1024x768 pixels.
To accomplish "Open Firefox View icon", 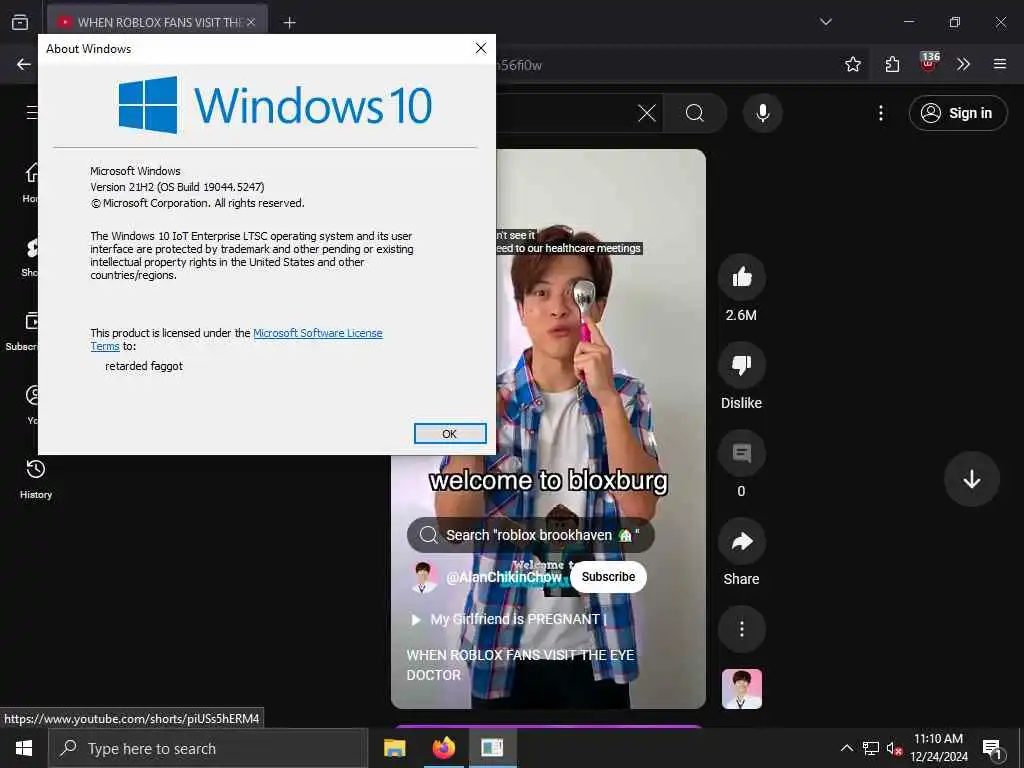I will pyautogui.click(x=20, y=22).
